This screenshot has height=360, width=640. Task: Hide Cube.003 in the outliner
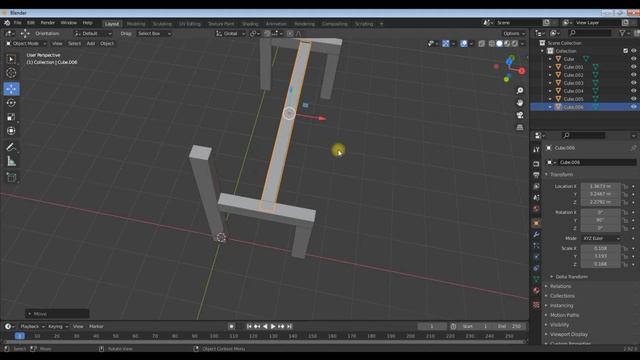click(x=633, y=83)
